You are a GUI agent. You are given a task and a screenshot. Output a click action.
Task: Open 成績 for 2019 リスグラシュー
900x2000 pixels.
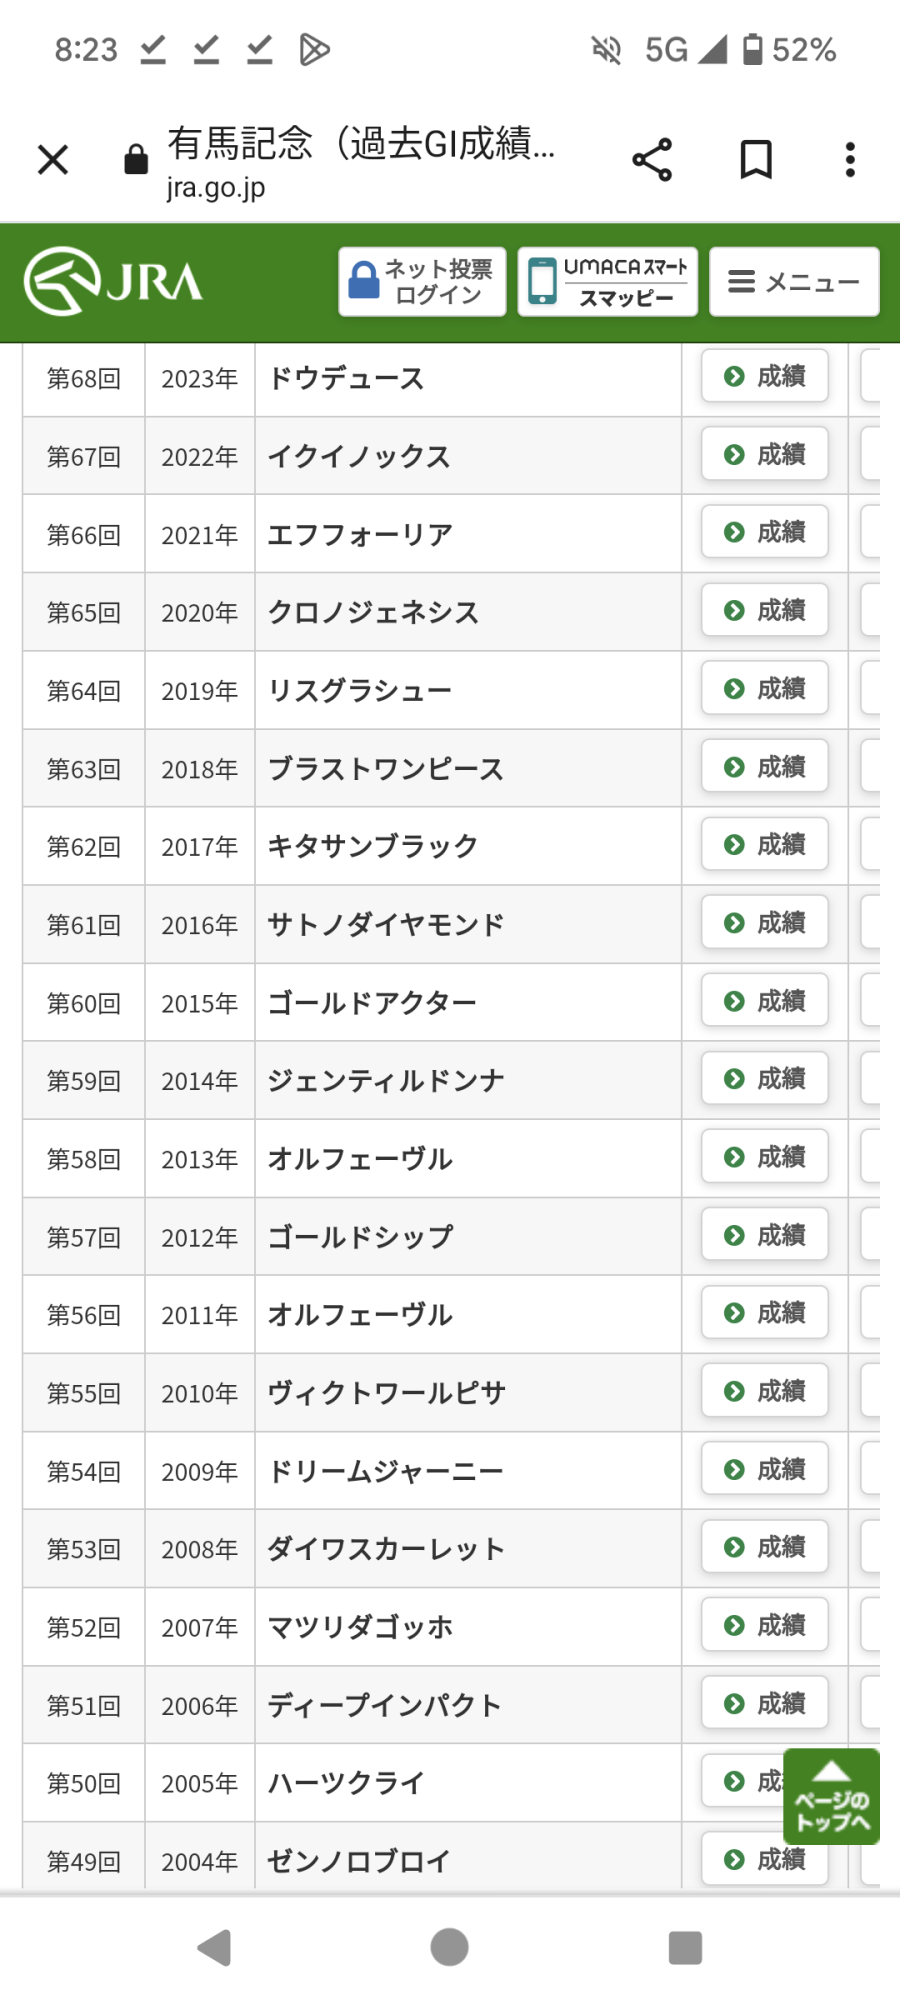point(765,688)
